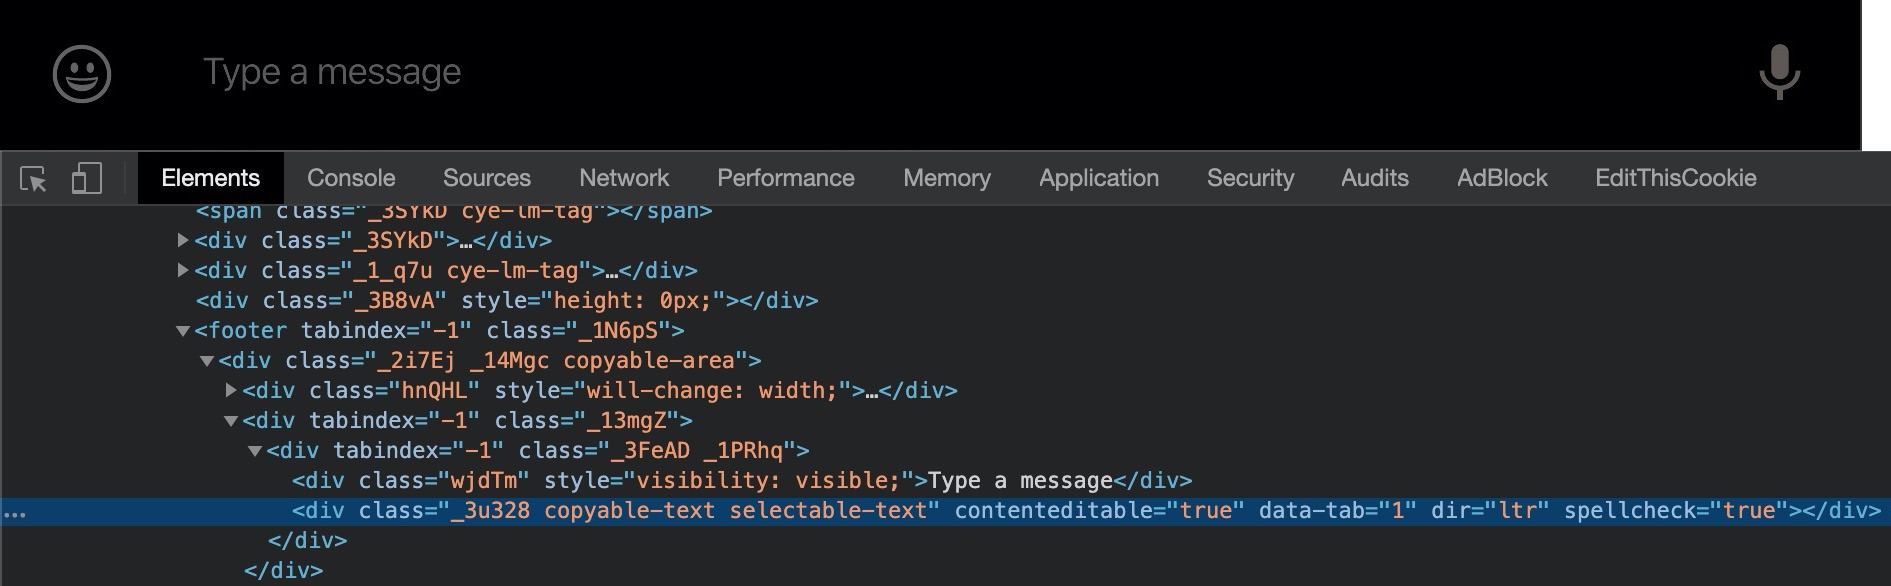Click the three-dots gutter on selected line
The image size is (1891, 586).
[15, 513]
